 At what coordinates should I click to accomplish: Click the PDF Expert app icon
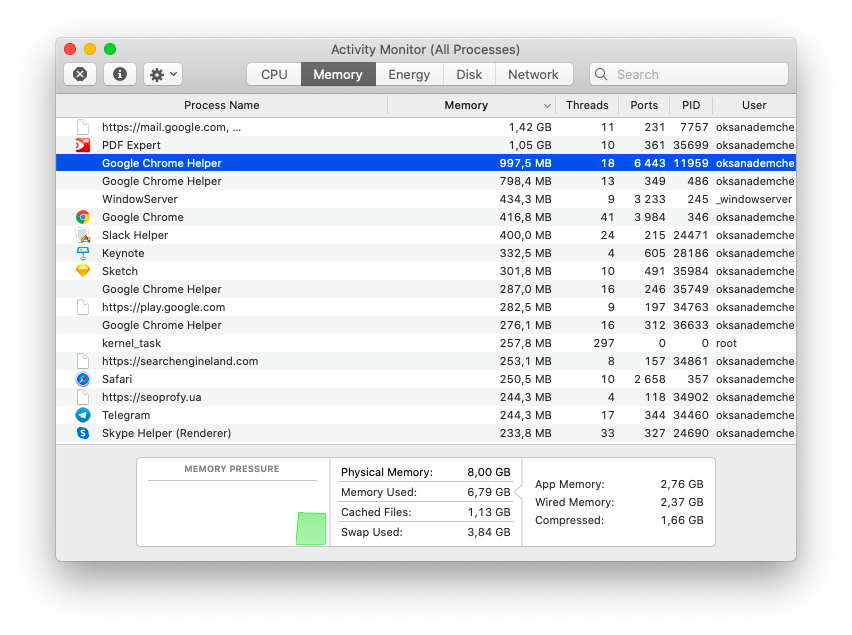coord(83,145)
